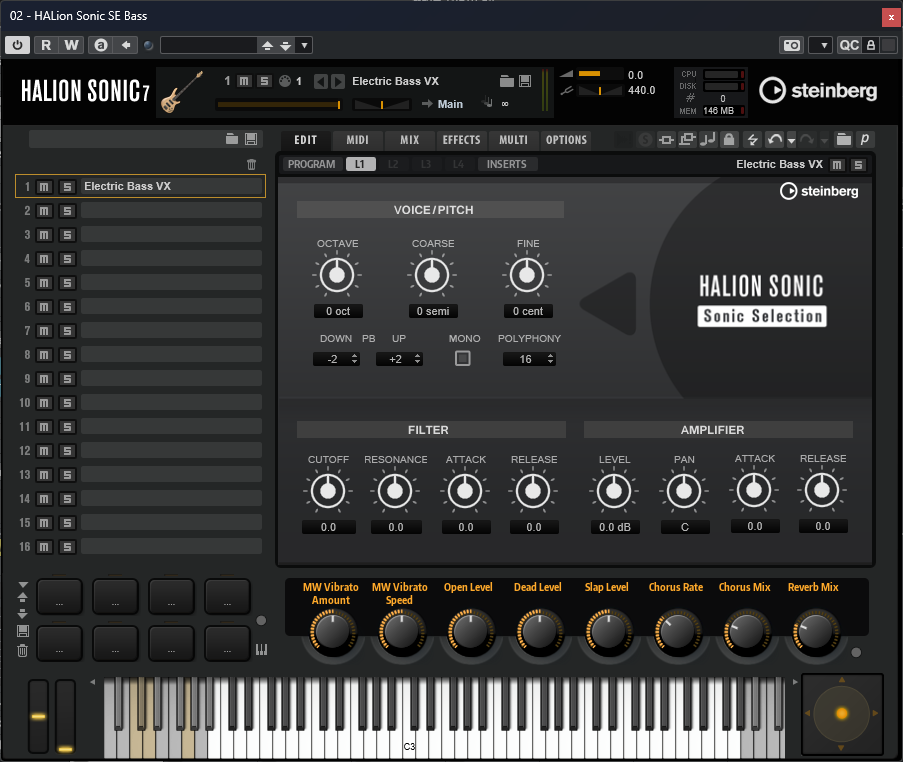The image size is (903, 762).
Task: Save the multi-program with the disk icon above slot rack
Action: tap(251, 139)
